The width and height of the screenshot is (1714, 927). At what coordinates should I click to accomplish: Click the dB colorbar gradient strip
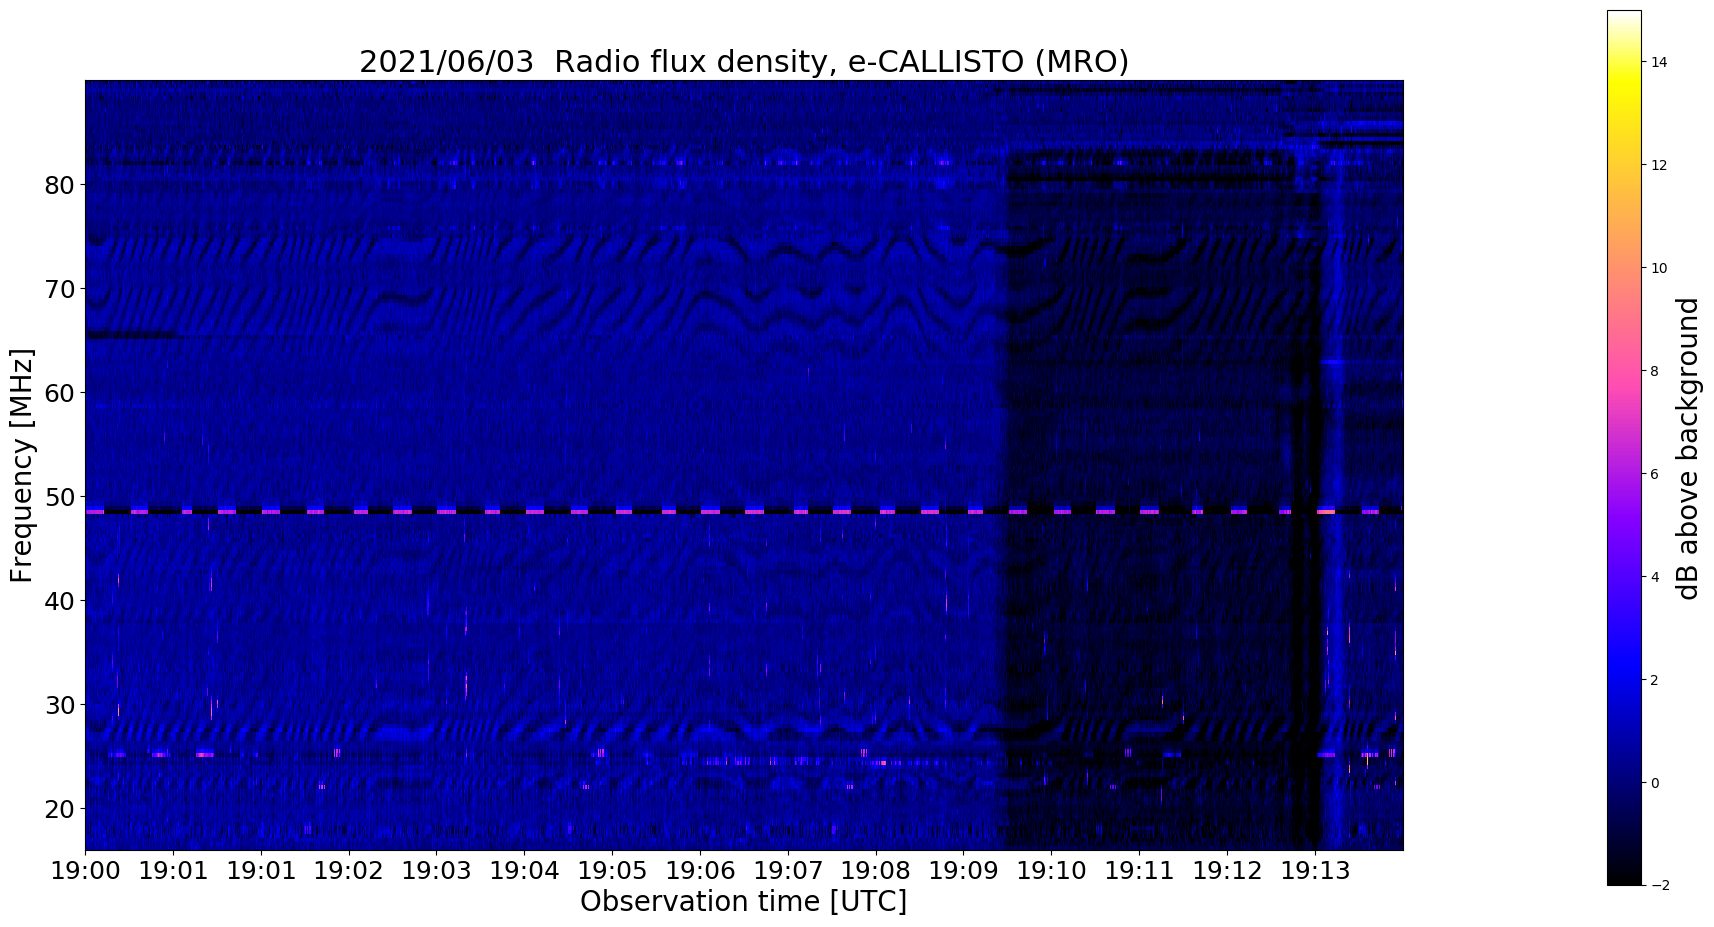tap(1624, 448)
